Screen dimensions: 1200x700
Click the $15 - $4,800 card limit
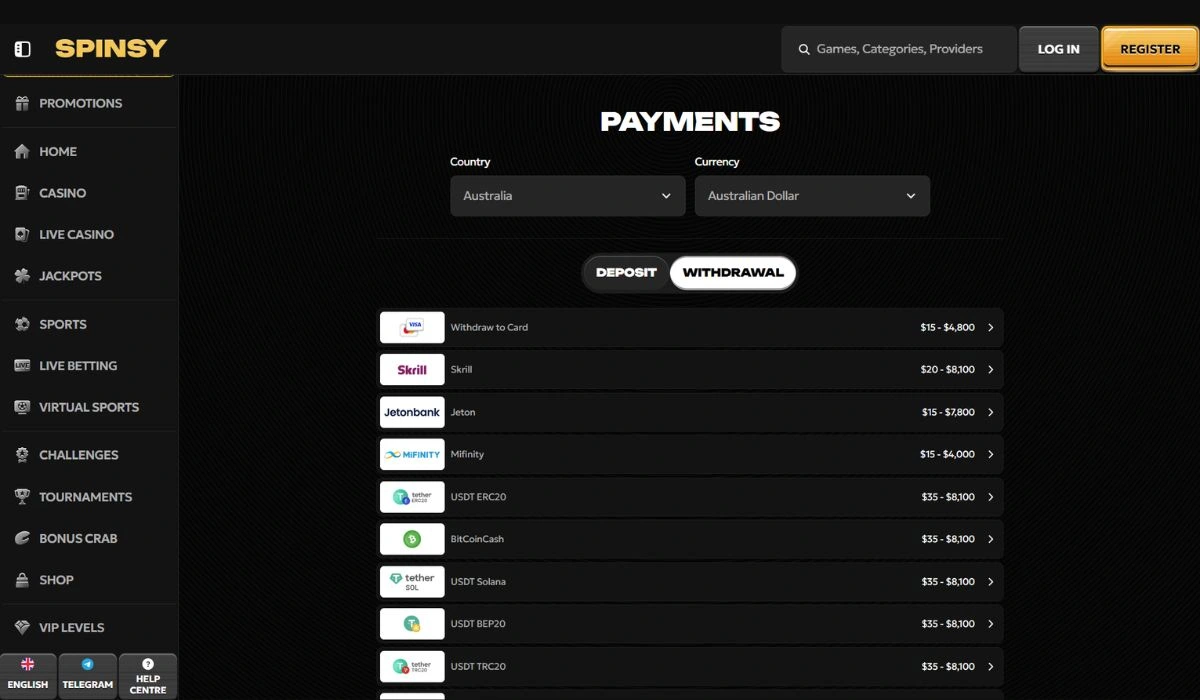[947, 327]
